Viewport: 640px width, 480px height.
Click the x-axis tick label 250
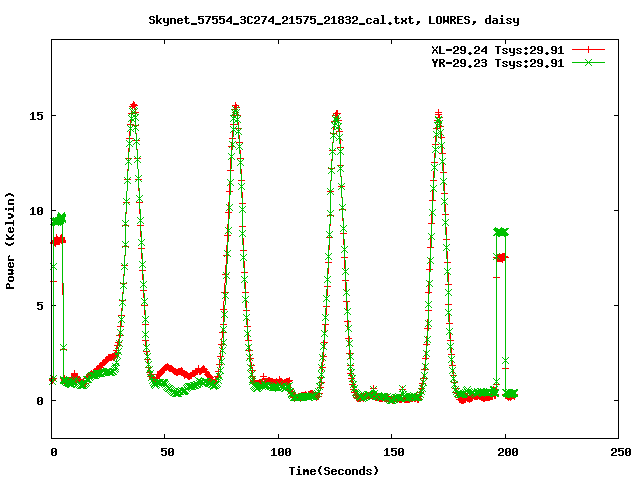tap(621, 452)
